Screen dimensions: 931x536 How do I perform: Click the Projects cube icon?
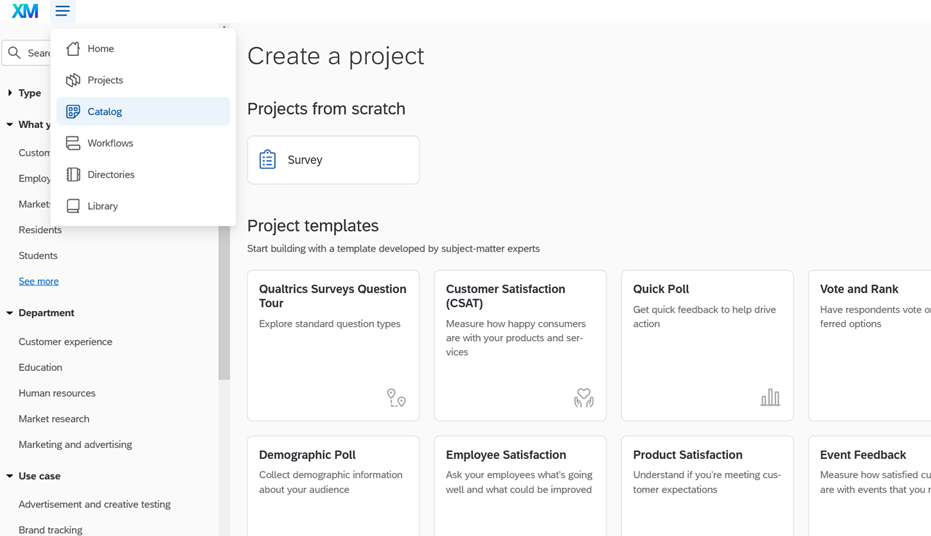point(73,80)
